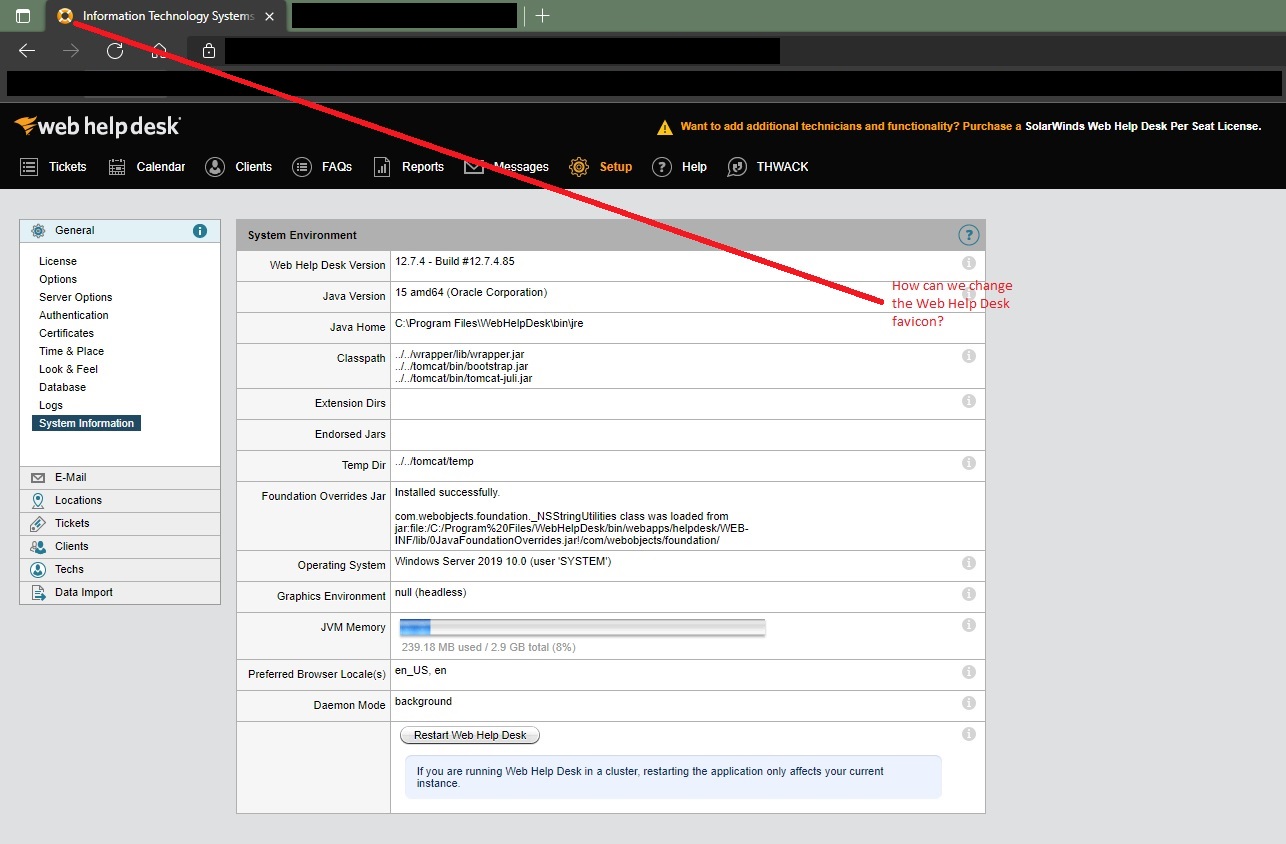The height and width of the screenshot is (844, 1286).
Task: Expand the Clients sidebar section
Action: pyautogui.click(x=120, y=547)
